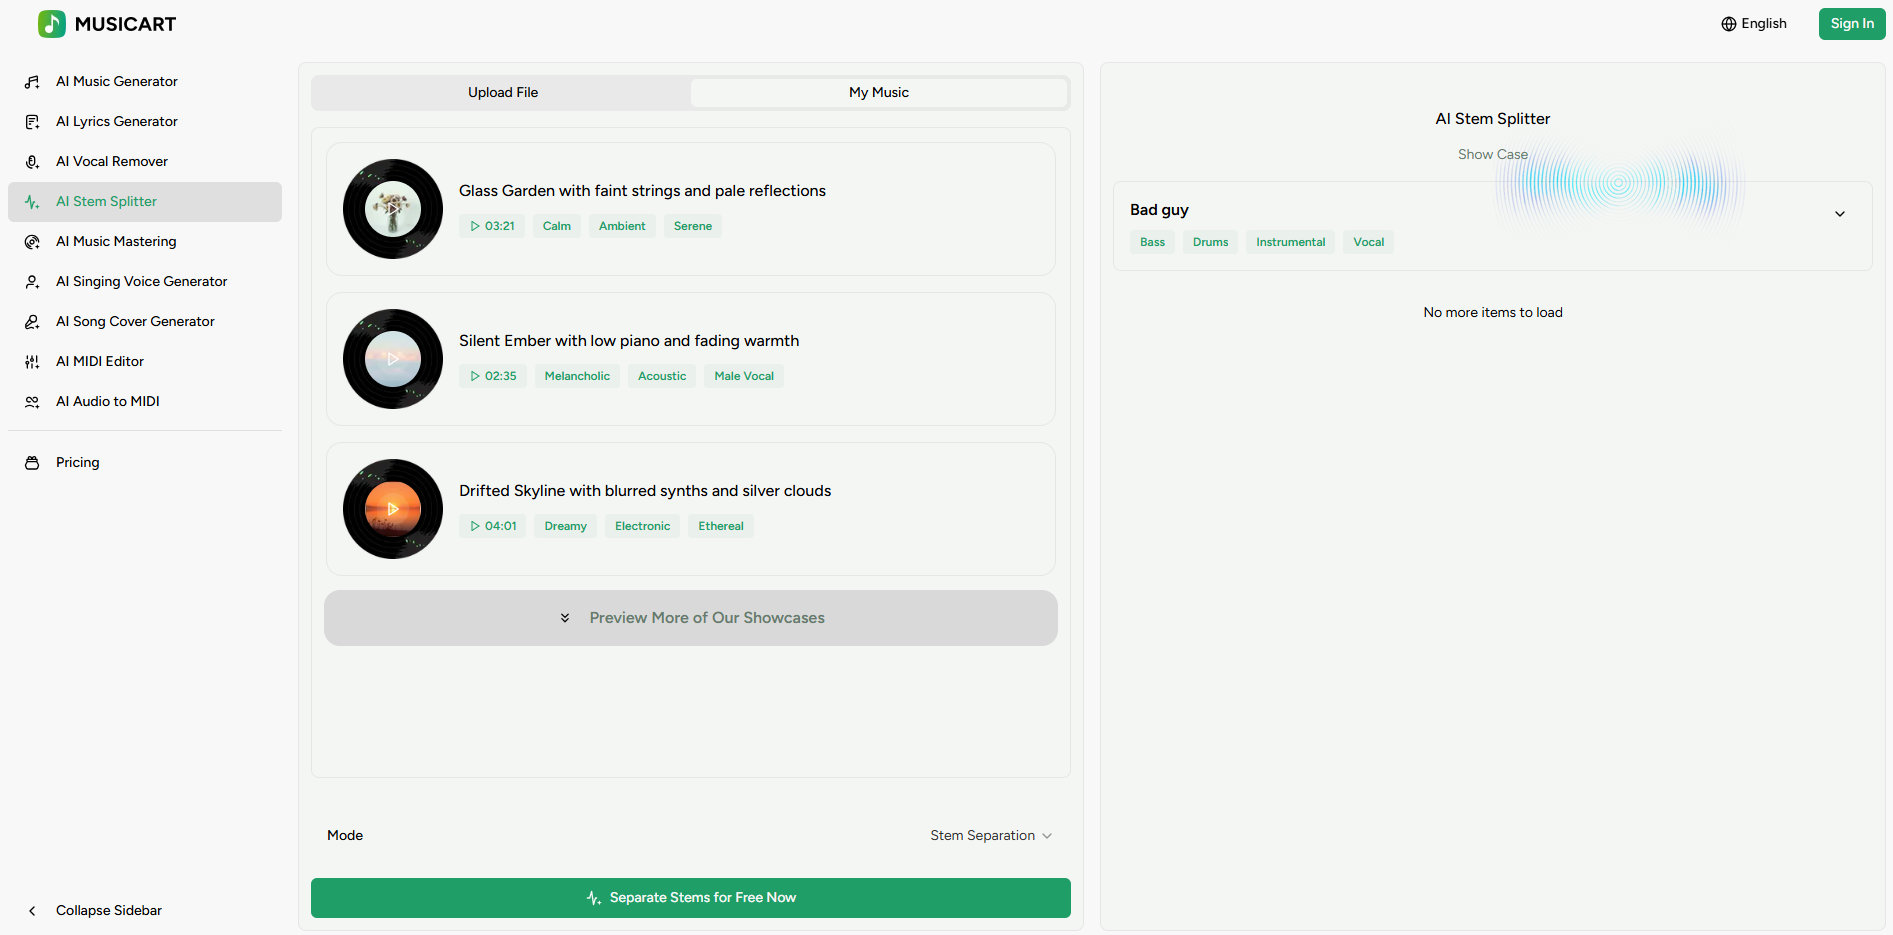Toggle the Vocal stem tag for Bad guy

(1368, 242)
